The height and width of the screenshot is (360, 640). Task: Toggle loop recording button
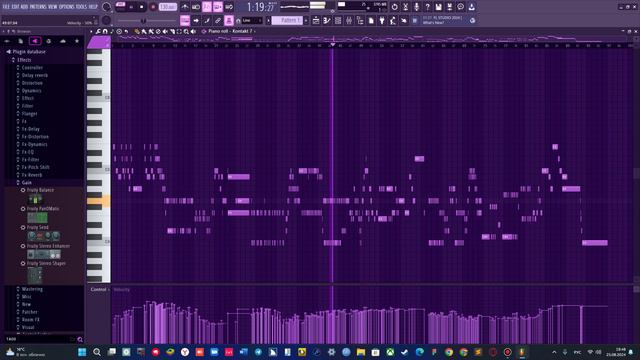(x=229, y=7)
